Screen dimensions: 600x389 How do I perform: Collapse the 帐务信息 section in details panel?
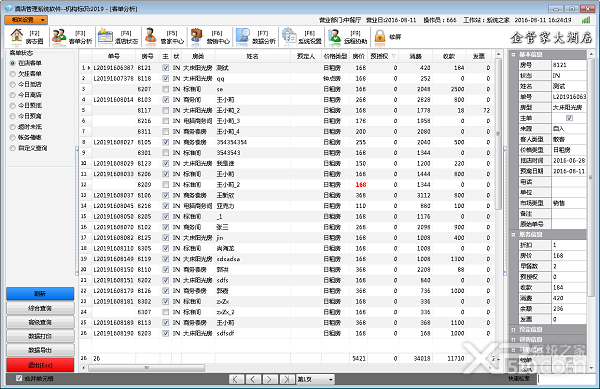tap(514, 234)
